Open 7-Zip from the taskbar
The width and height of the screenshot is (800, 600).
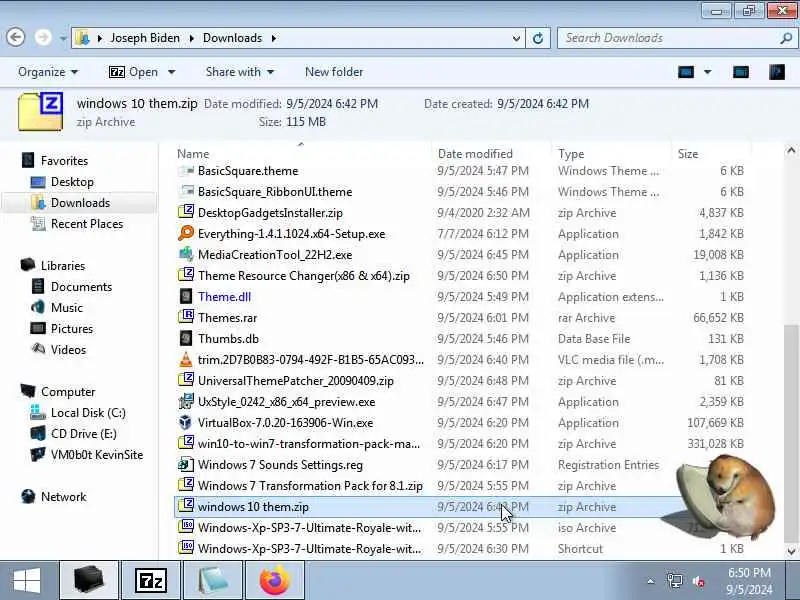coord(151,581)
